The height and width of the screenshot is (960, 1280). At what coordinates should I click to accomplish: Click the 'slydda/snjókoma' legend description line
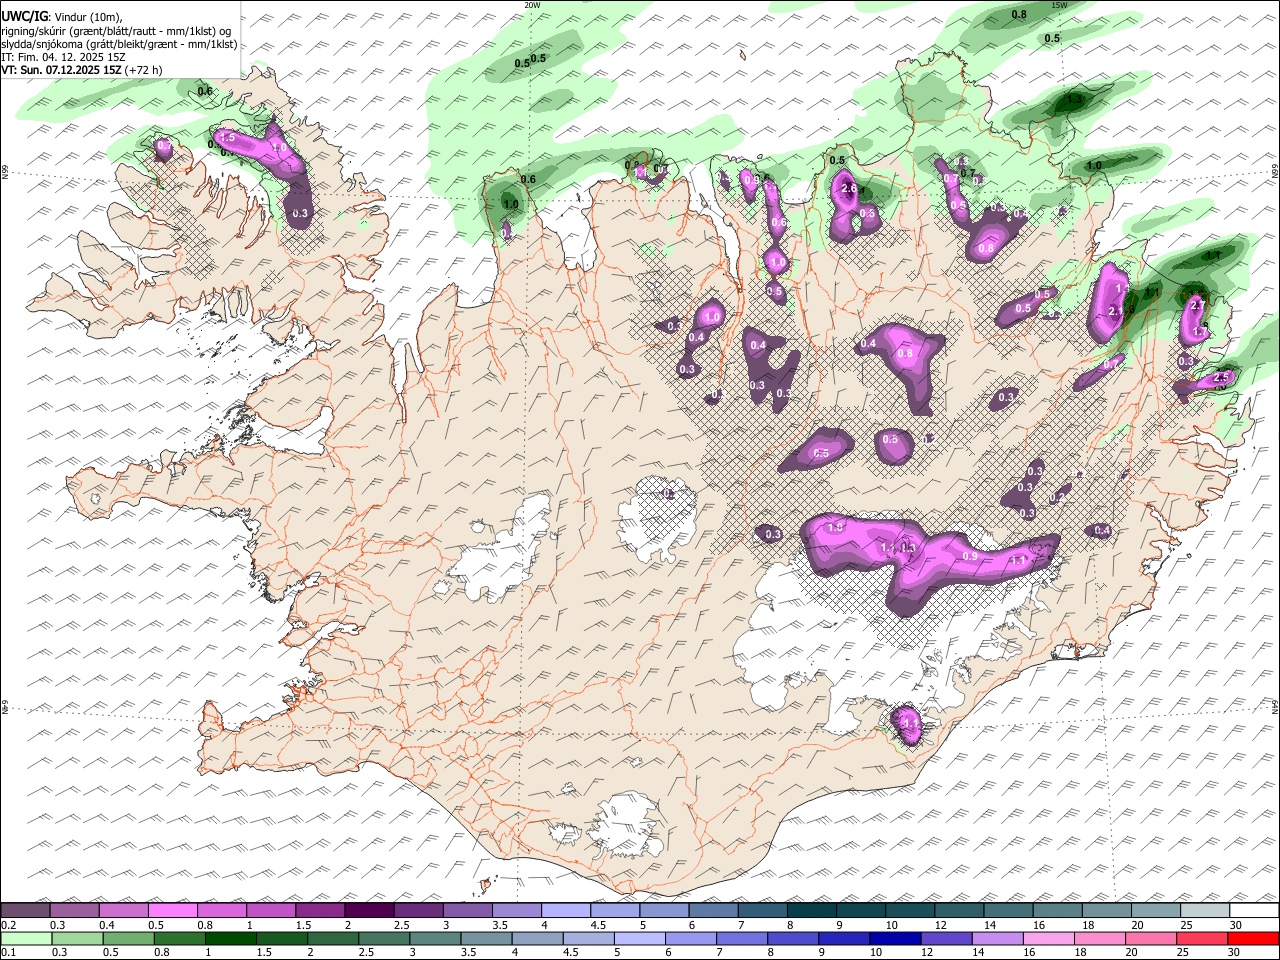119,44
